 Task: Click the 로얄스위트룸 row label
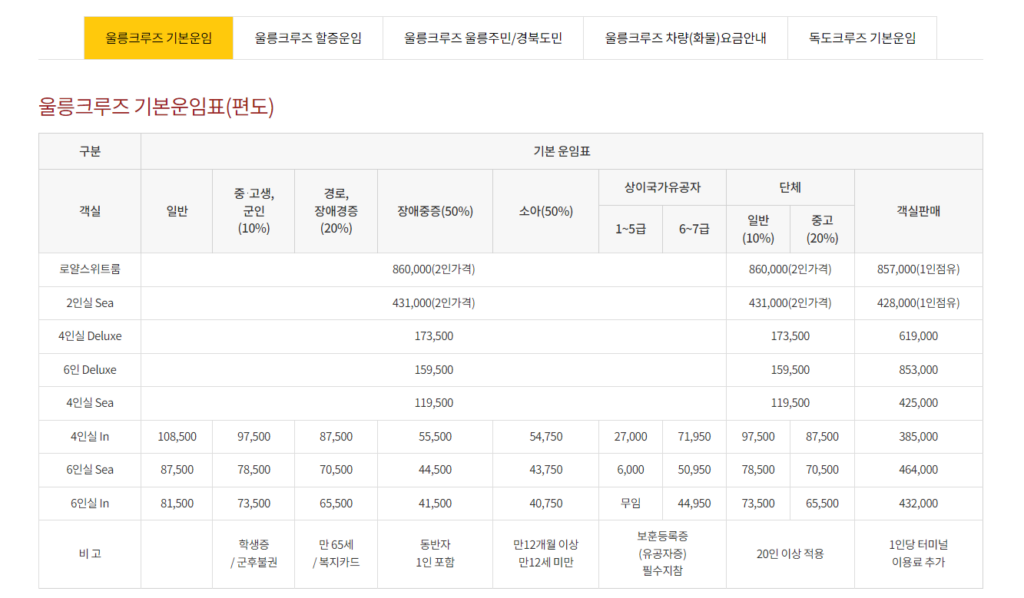90,269
